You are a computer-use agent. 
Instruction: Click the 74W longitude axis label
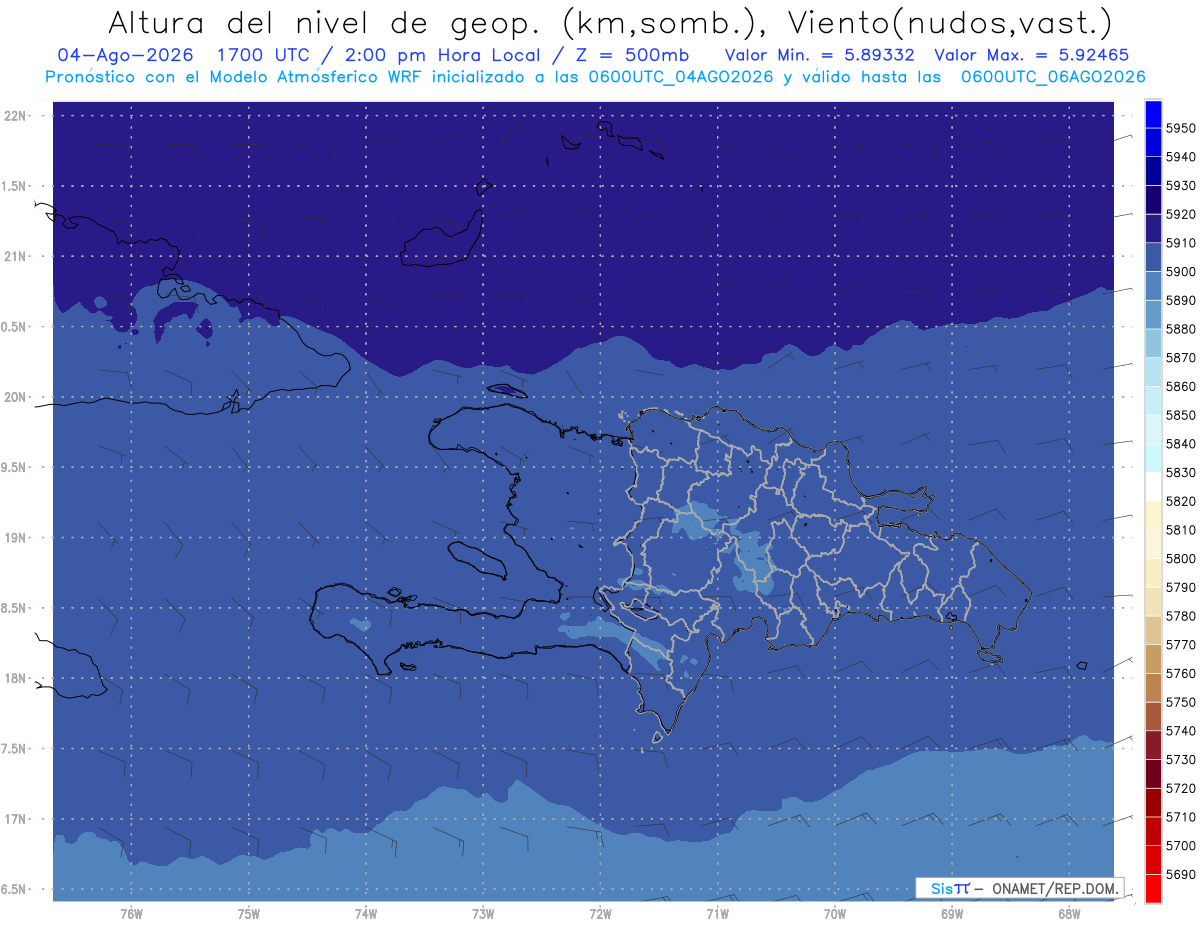tap(366, 914)
